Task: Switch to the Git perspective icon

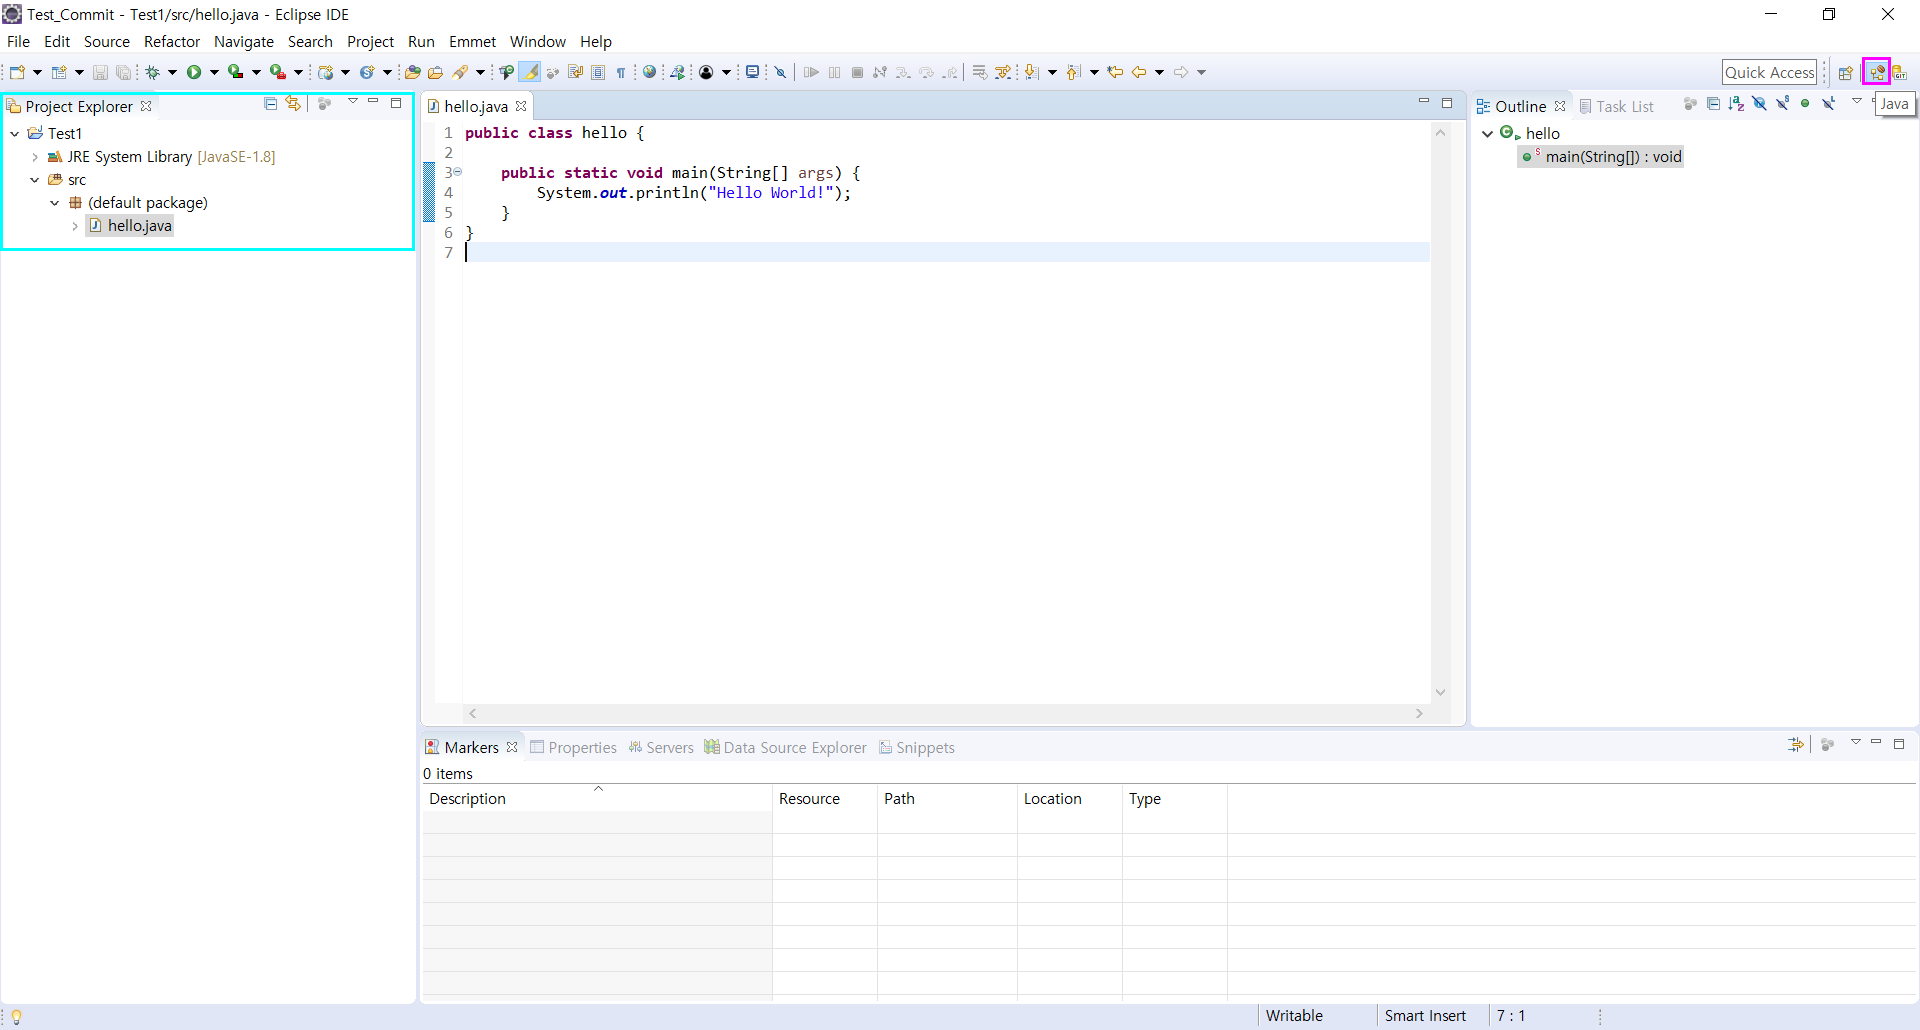Action: tap(1900, 72)
